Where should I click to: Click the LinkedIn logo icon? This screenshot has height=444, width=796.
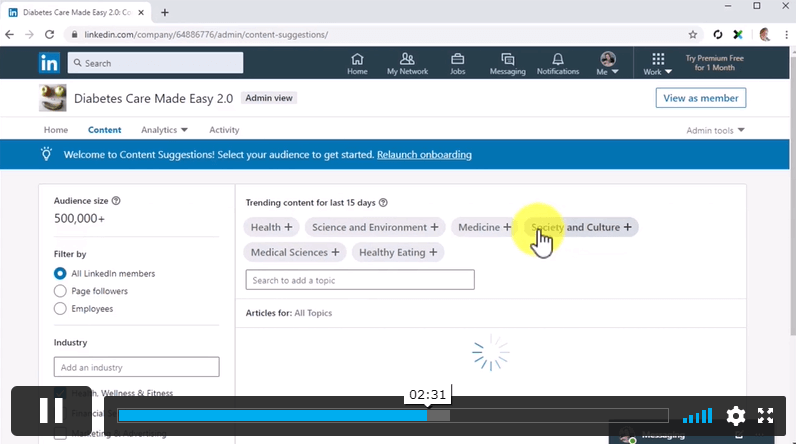point(49,63)
